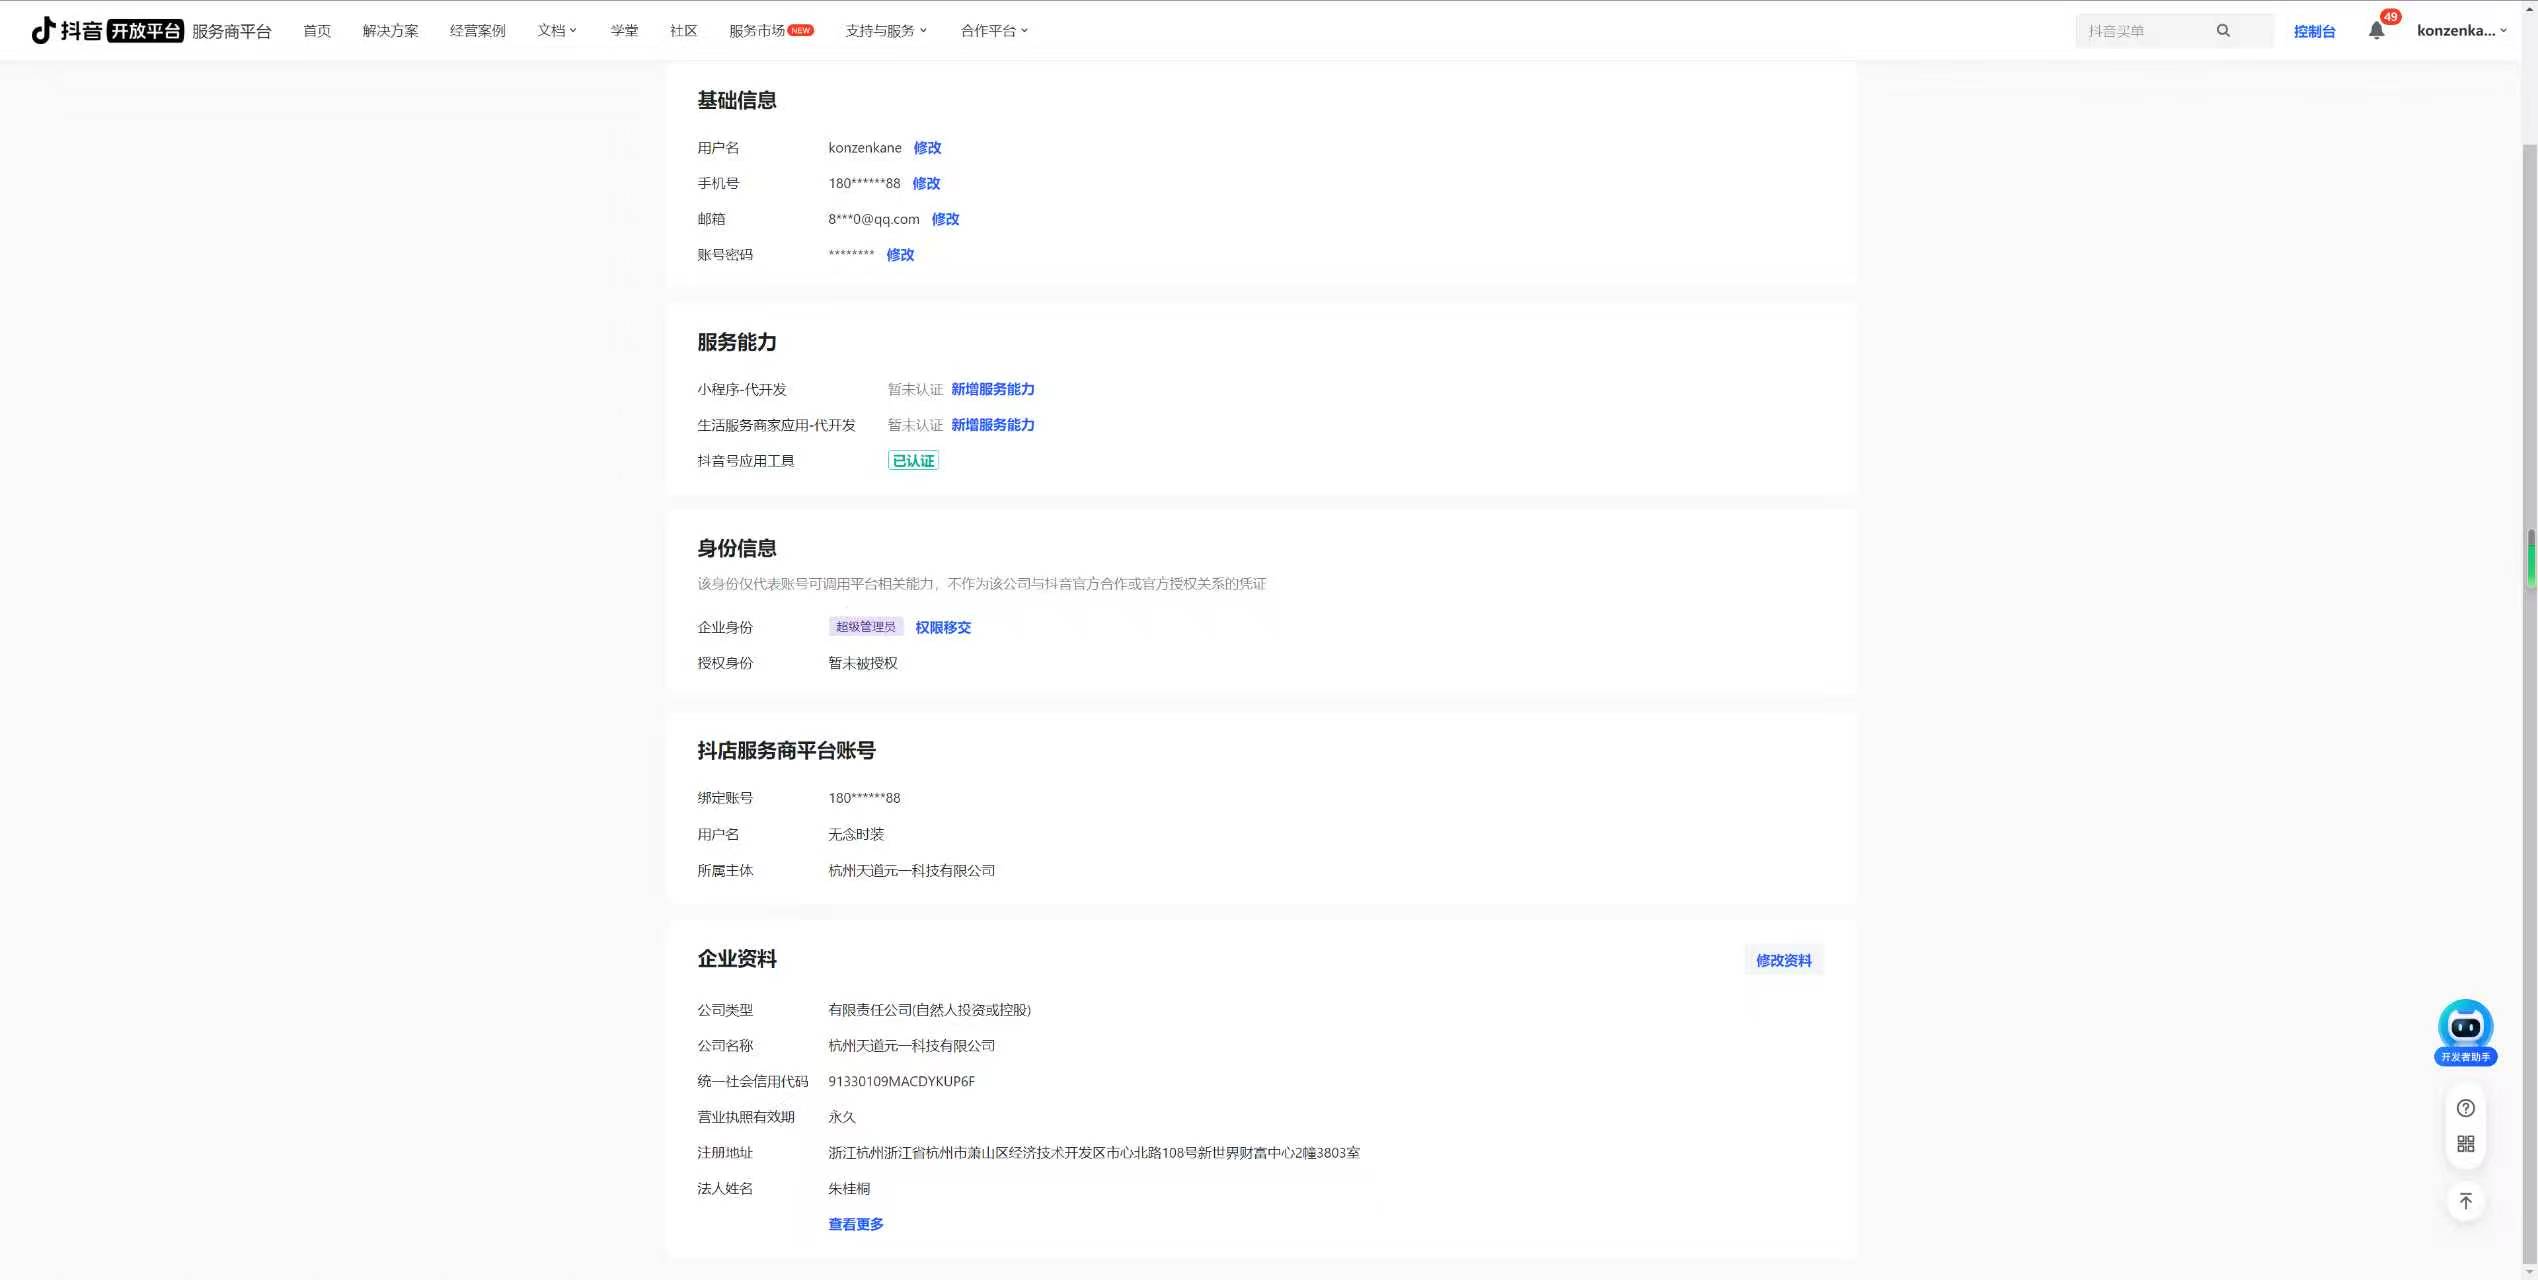Click the 永久 license validity value
This screenshot has height=1280, width=2538.
tap(841, 1117)
